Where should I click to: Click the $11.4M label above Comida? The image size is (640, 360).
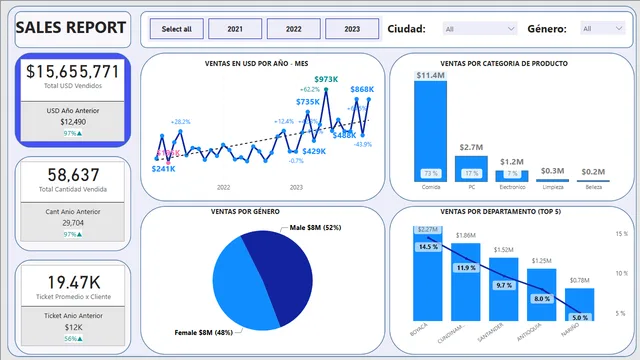click(x=430, y=76)
